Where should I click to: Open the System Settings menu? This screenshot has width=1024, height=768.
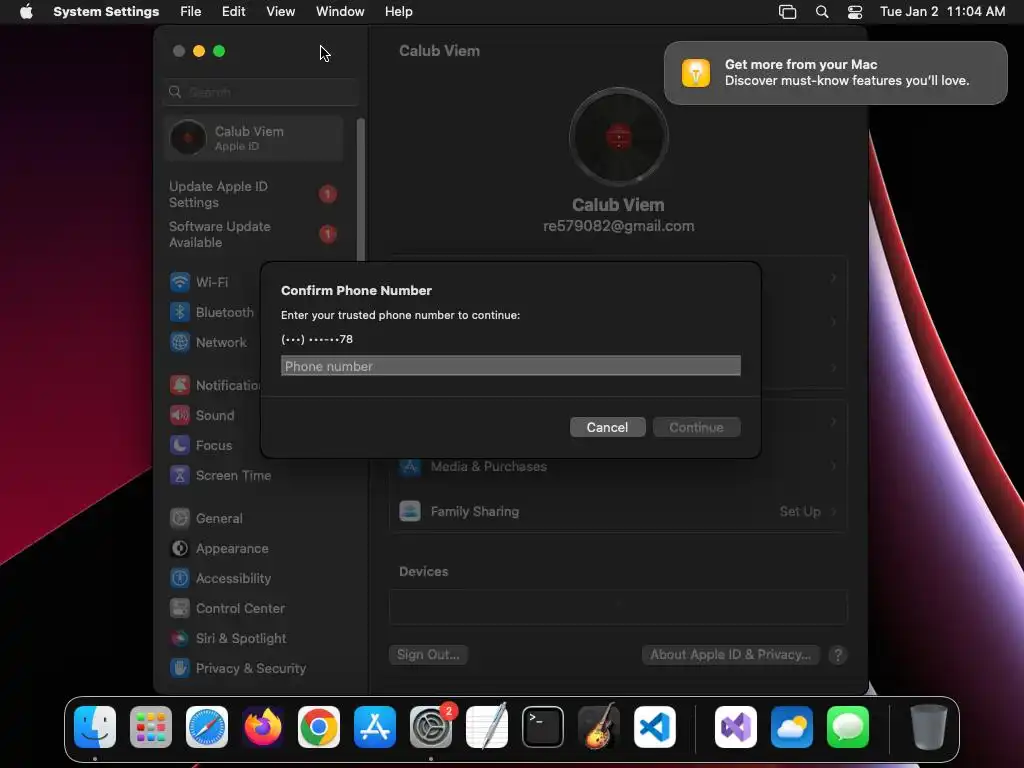pos(106,12)
